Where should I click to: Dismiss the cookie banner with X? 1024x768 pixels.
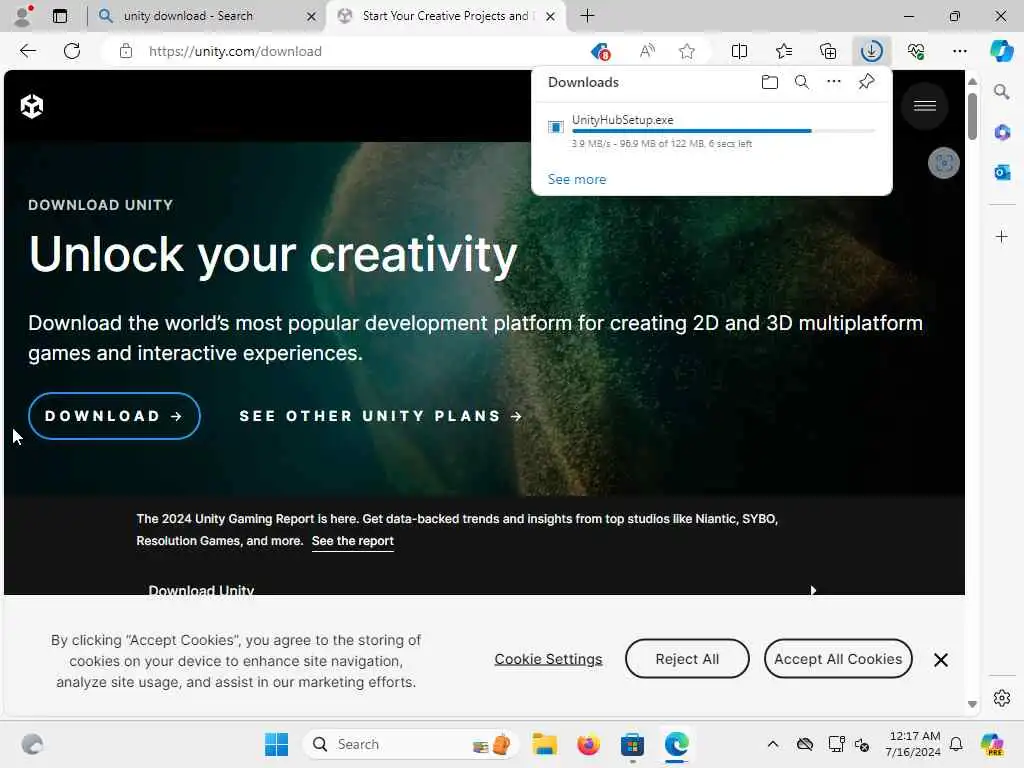click(x=940, y=660)
